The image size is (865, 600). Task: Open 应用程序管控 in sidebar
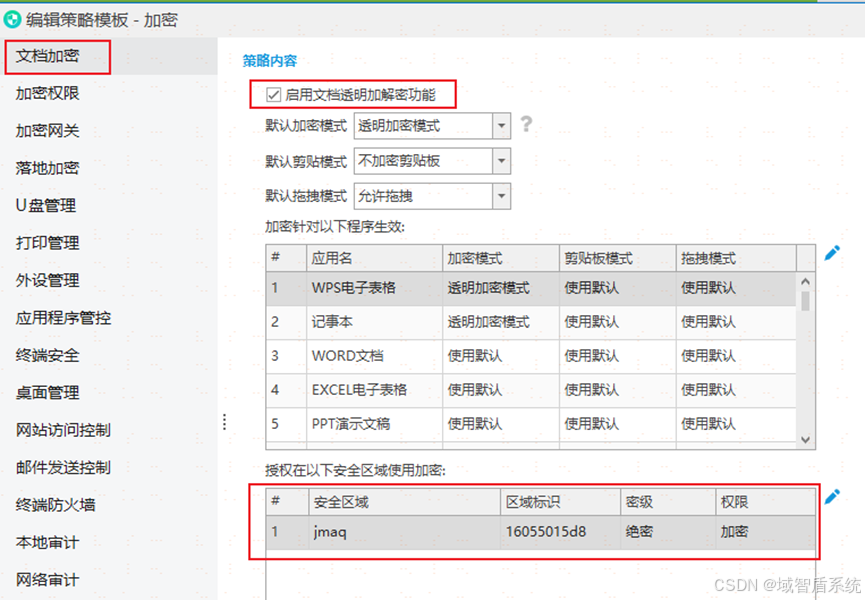coord(64,318)
